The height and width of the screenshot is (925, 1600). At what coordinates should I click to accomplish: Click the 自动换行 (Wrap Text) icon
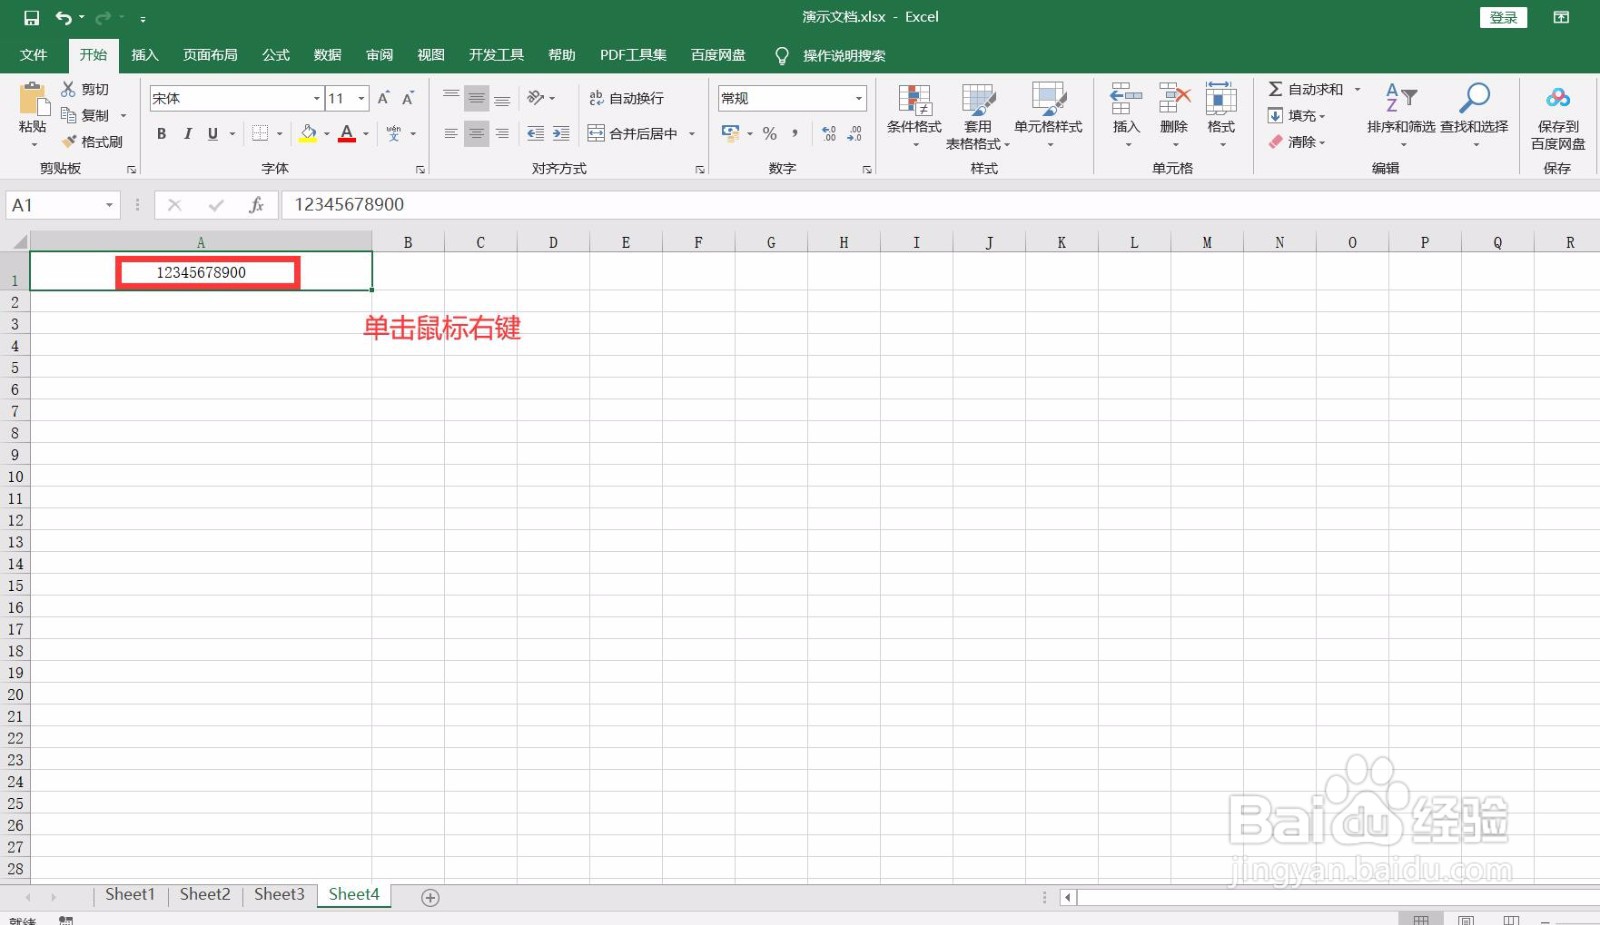coord(630,97)
